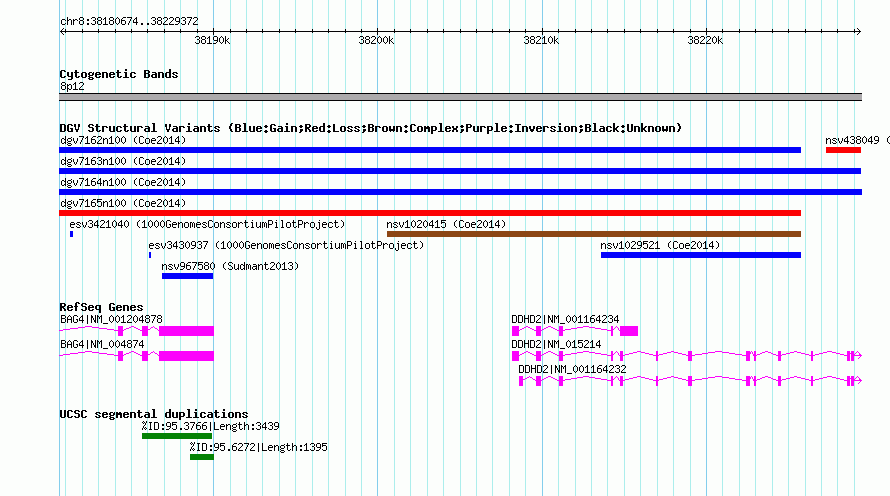890x496 pixels.
Task: Select the blue nsv967580 gain bar
Action: [187, 276]
